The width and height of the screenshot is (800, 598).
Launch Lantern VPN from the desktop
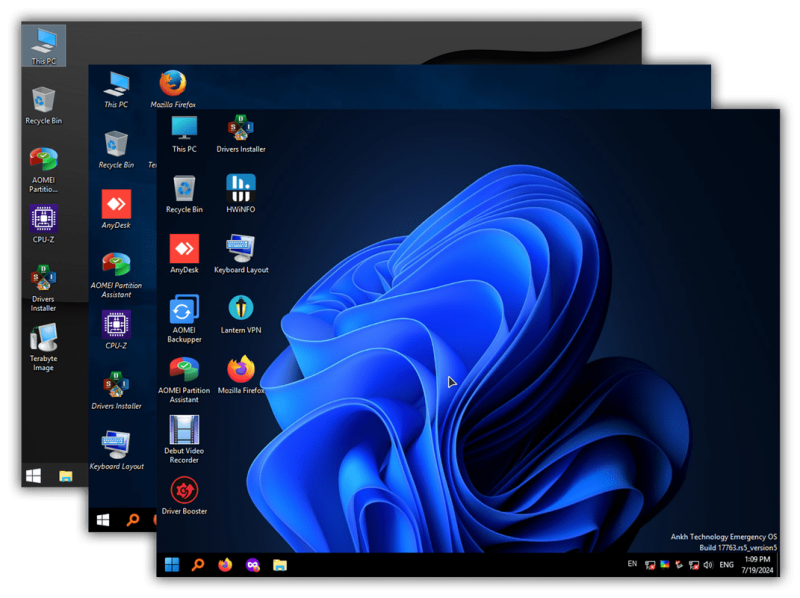(241, 310)
